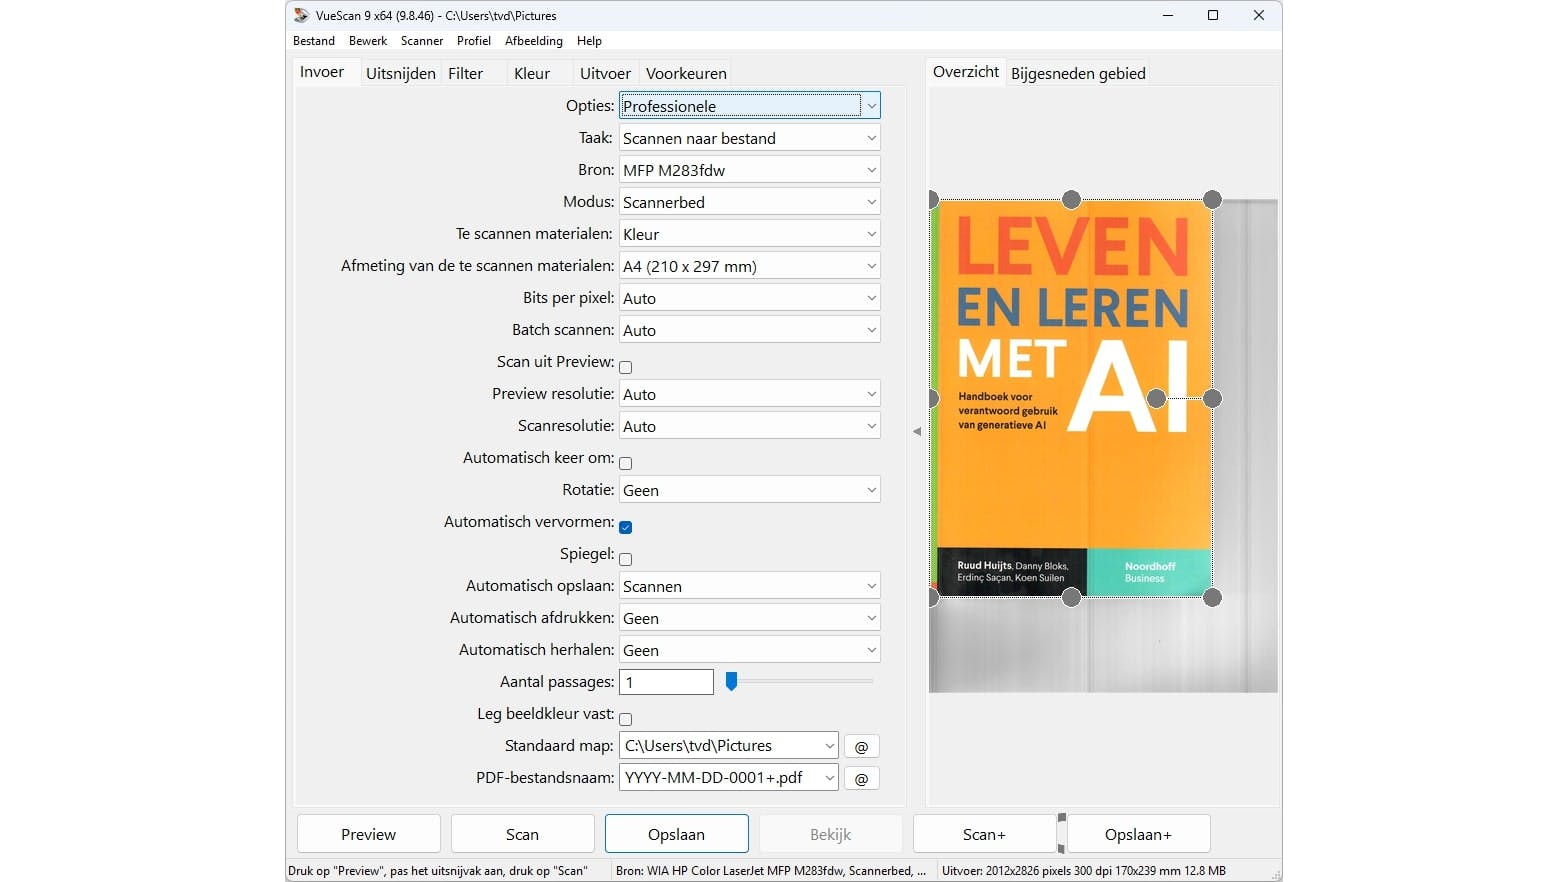Select the bottom-right crop handle
Screen dimensions: 1568x882
click(1212, 597)
